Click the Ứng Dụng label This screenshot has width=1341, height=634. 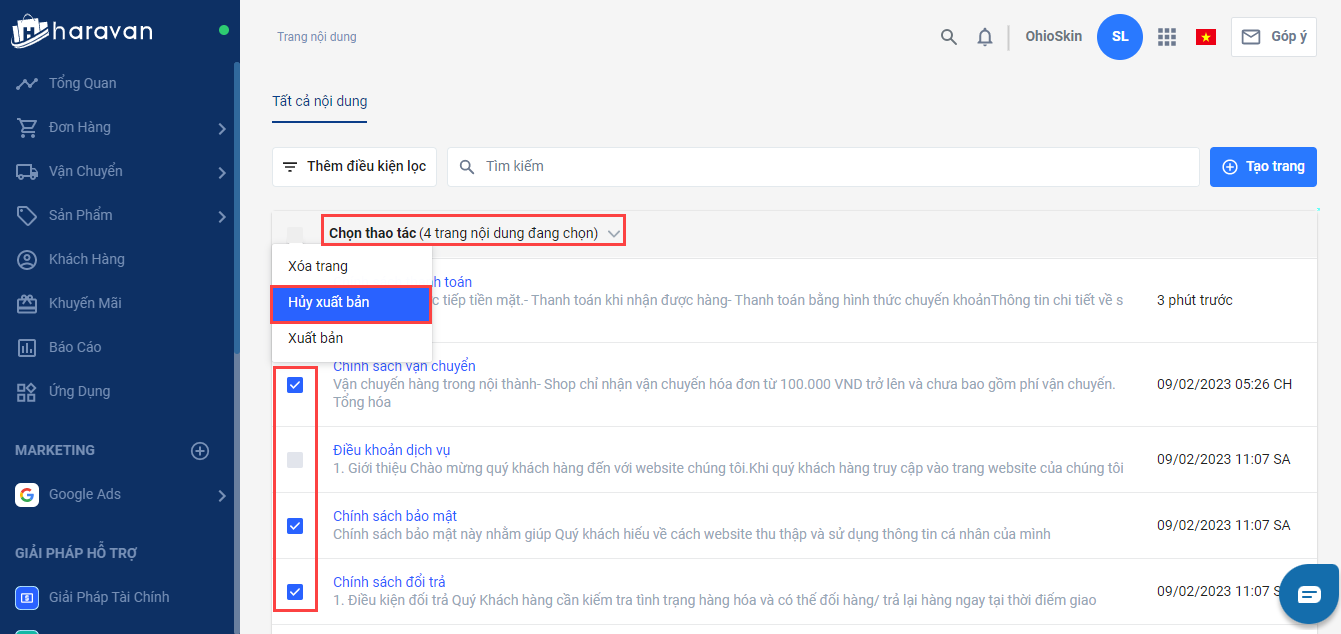(80, 391)
